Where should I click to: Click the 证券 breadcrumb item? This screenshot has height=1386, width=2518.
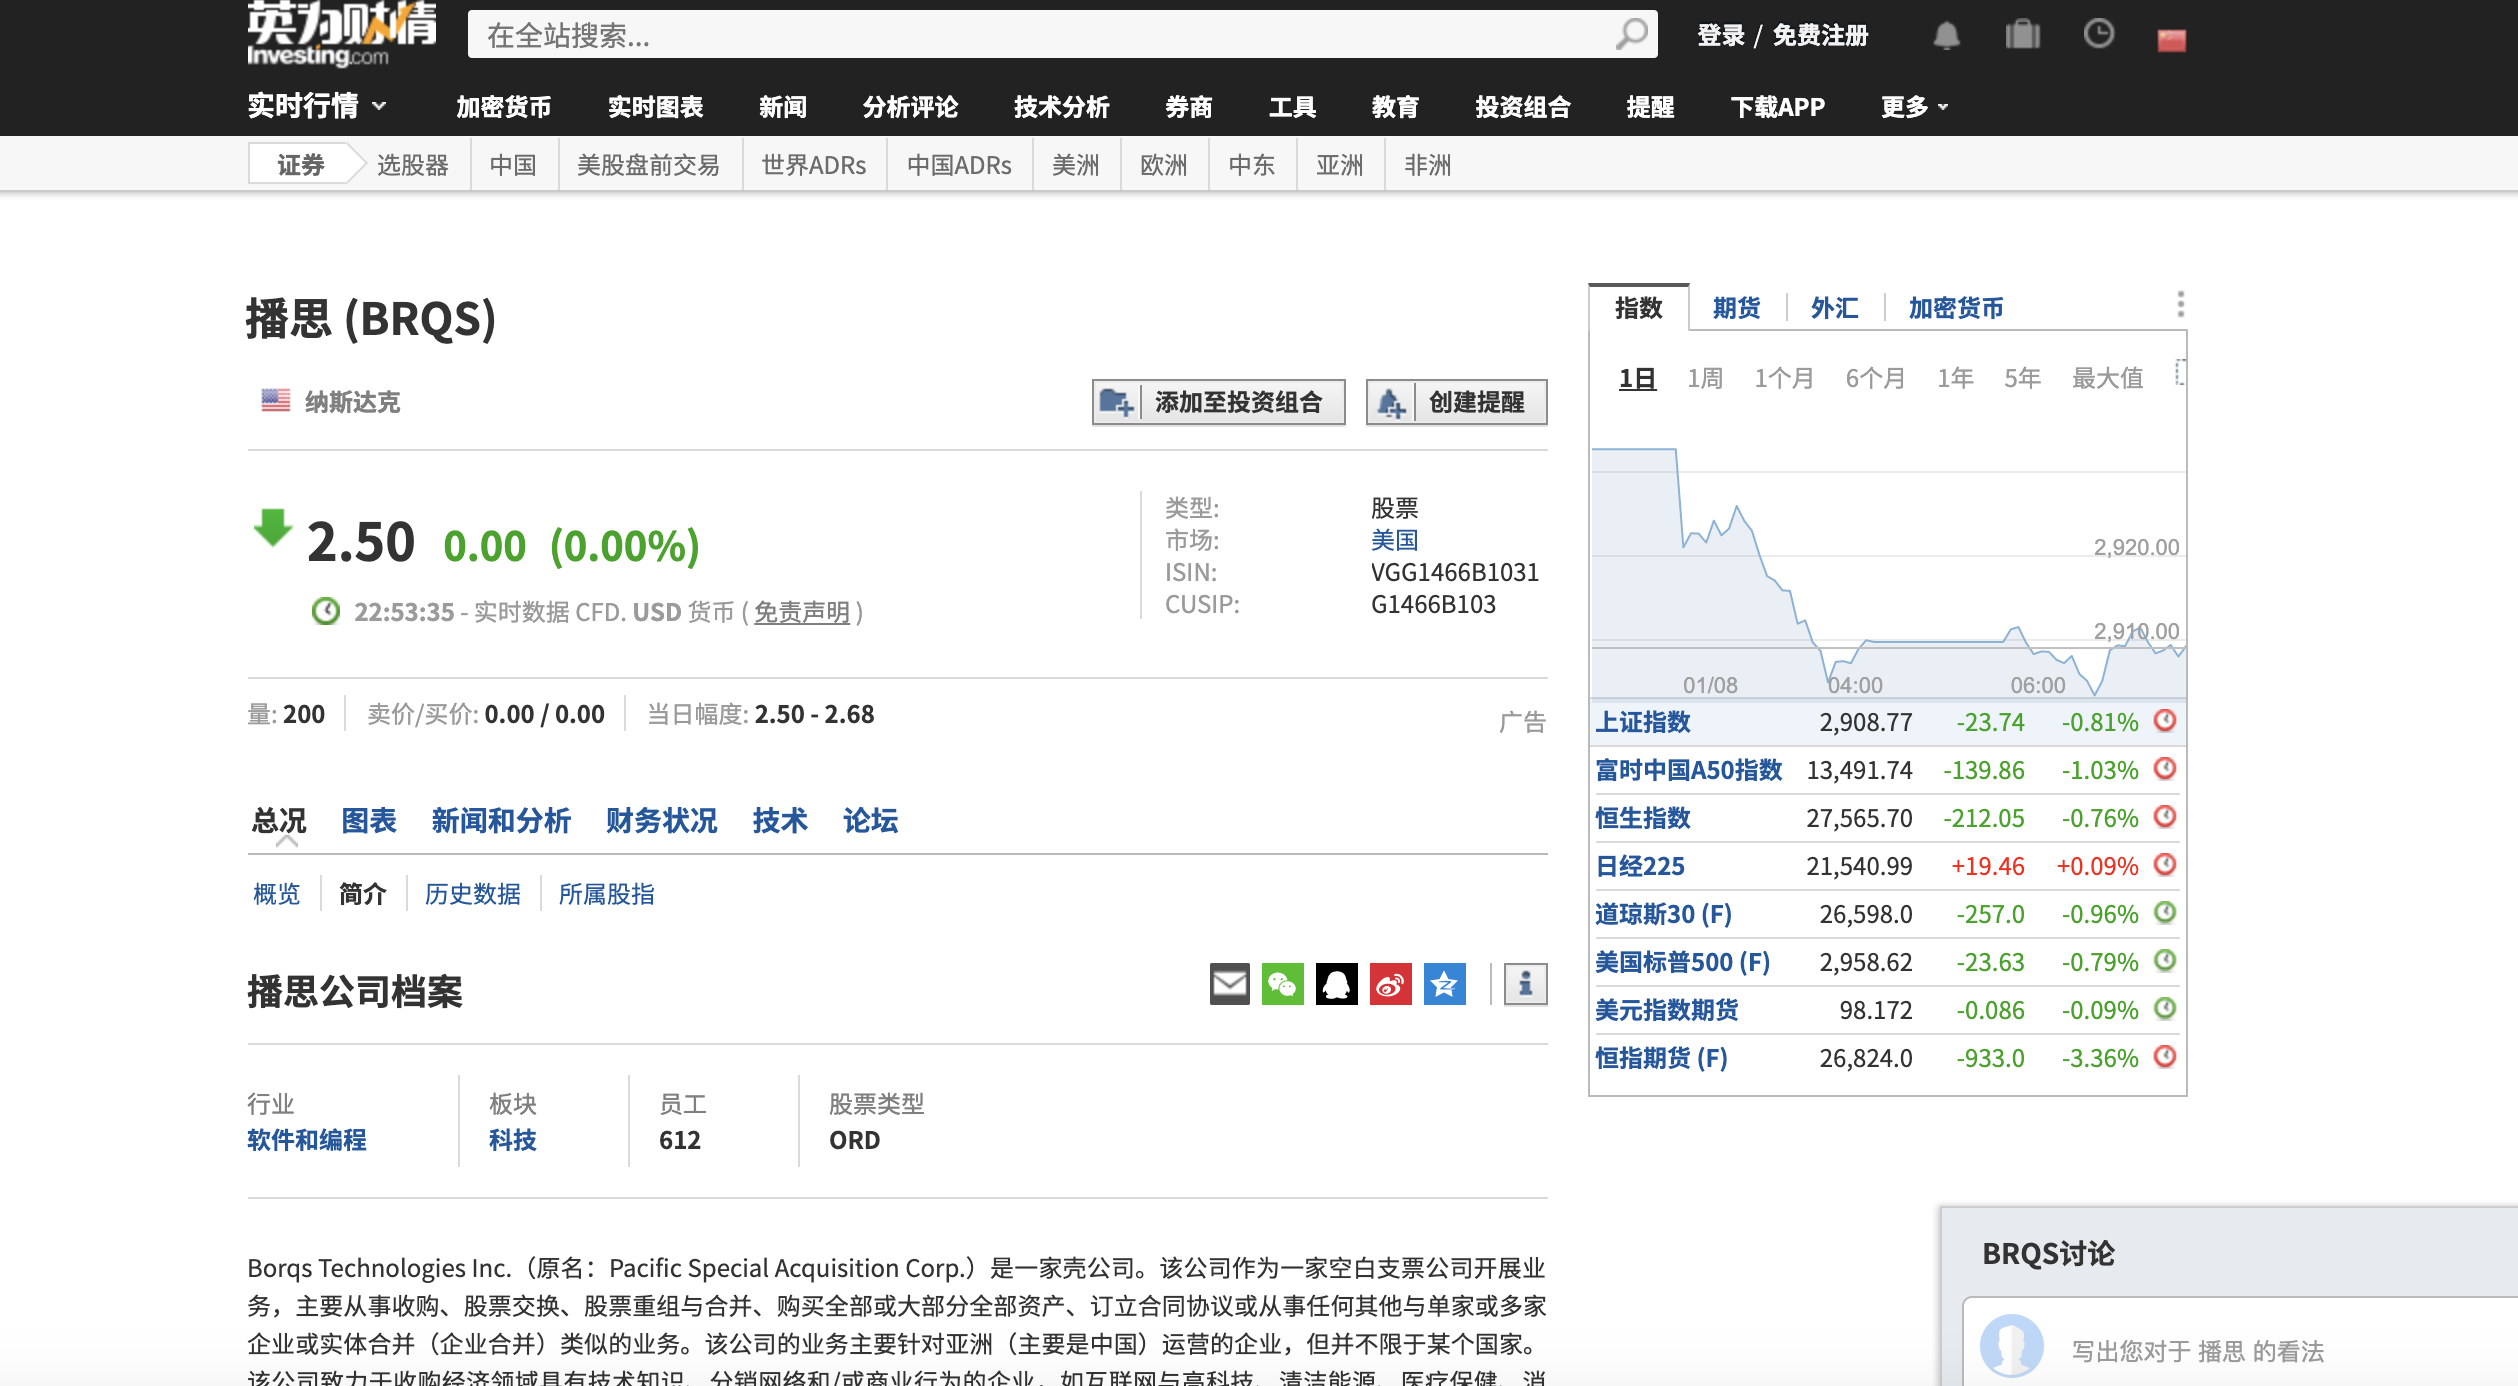[300, 165]
